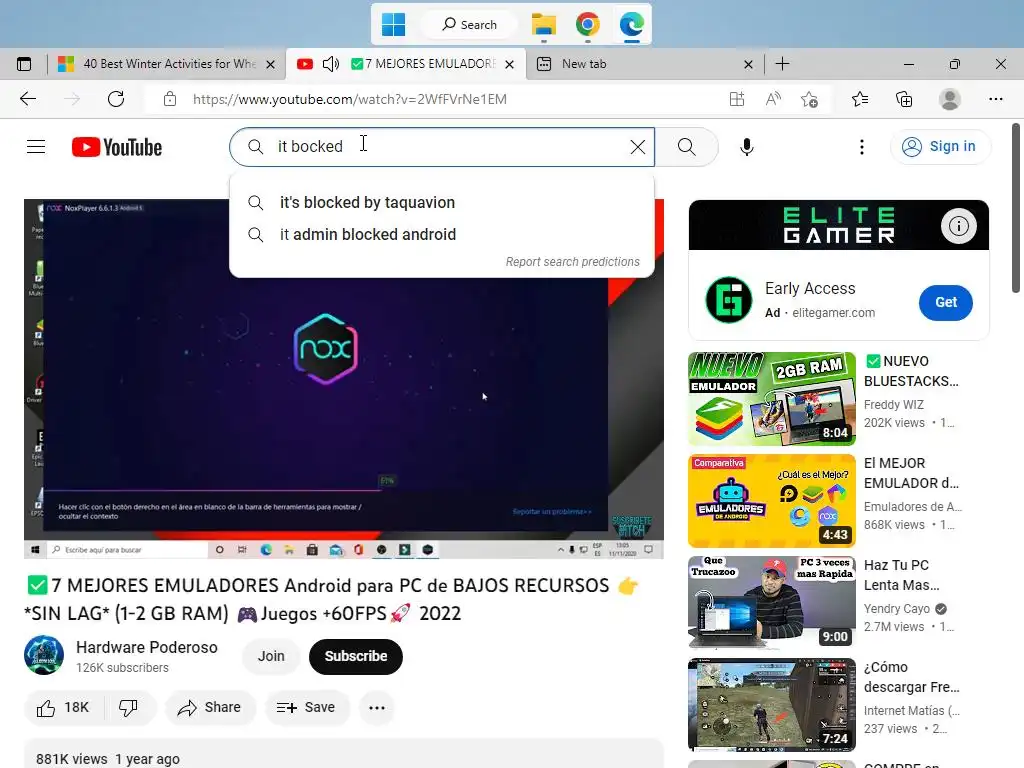Open the ad info icon on Elite Gamer
This screenshot has height=768, width=1024.
click(958, 226)
